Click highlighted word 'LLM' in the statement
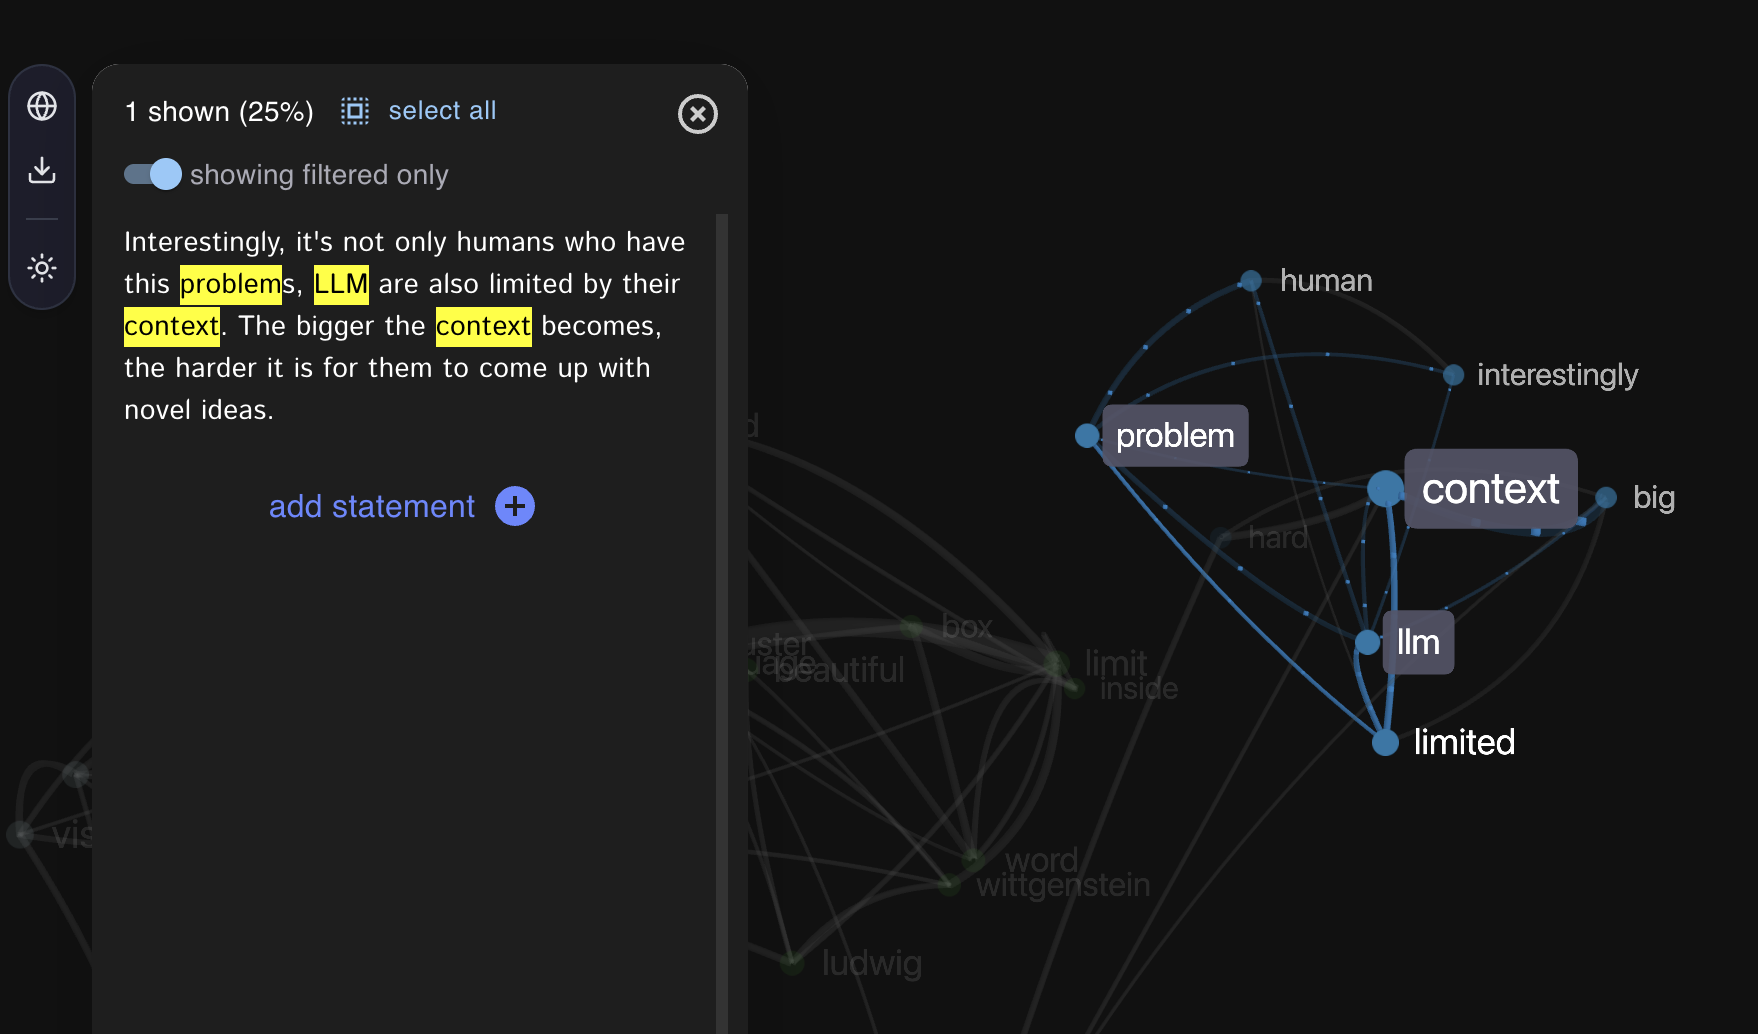Screen dimensions: 1758x1034 (x=341, y=284)
